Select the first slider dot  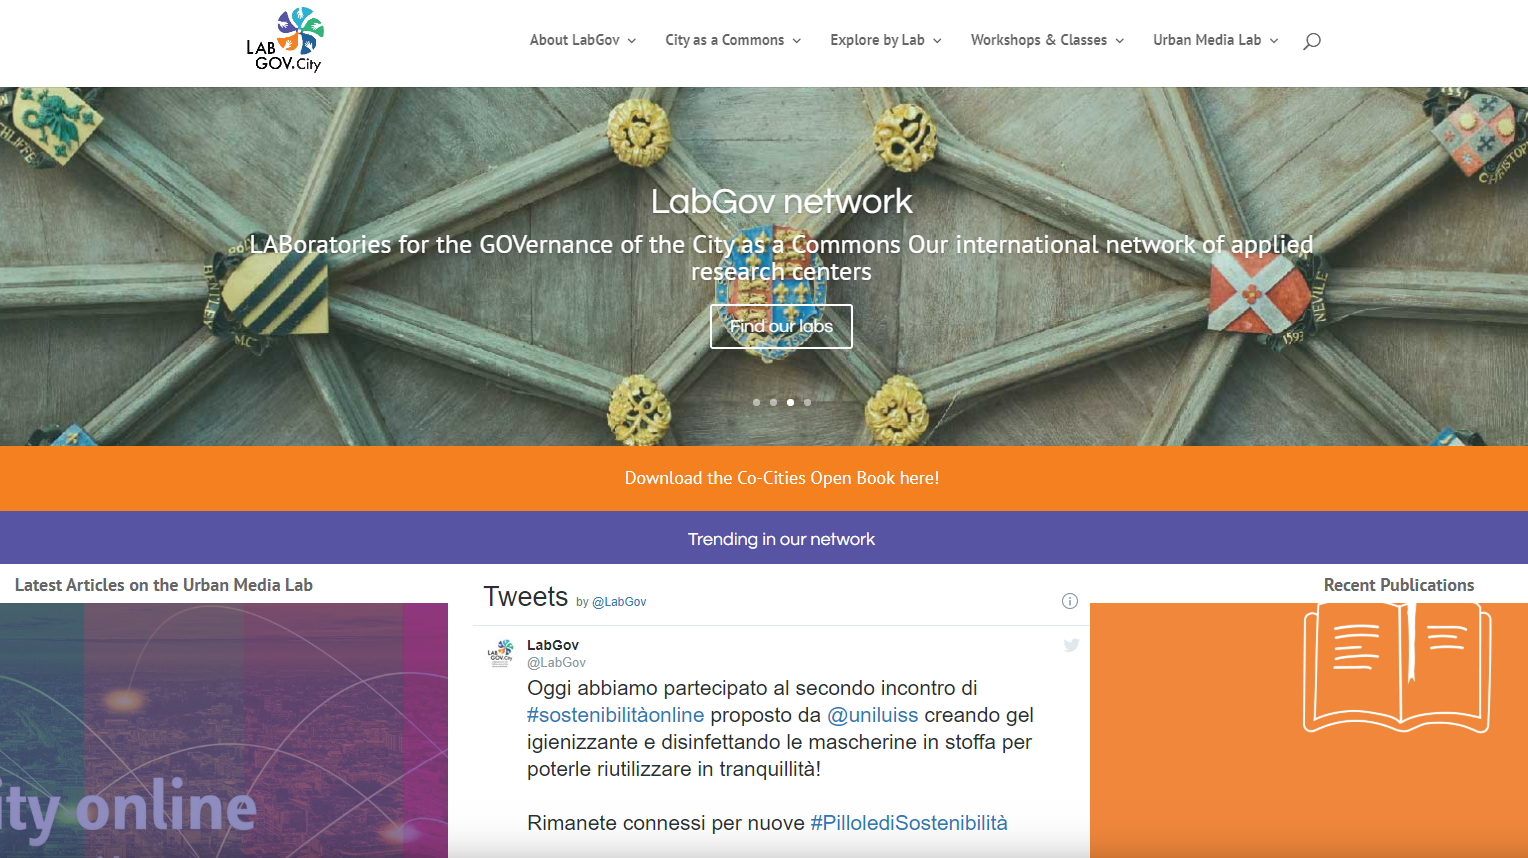coord(756,402)
